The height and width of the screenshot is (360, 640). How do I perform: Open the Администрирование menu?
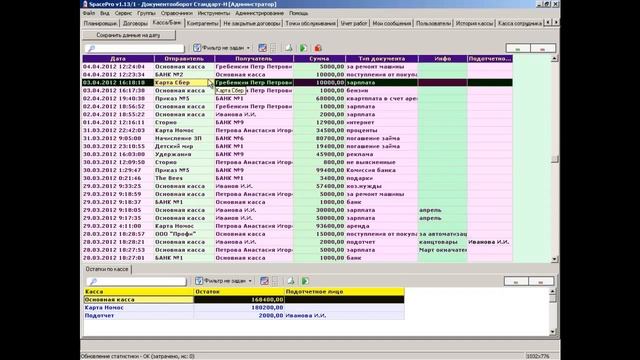259,13
